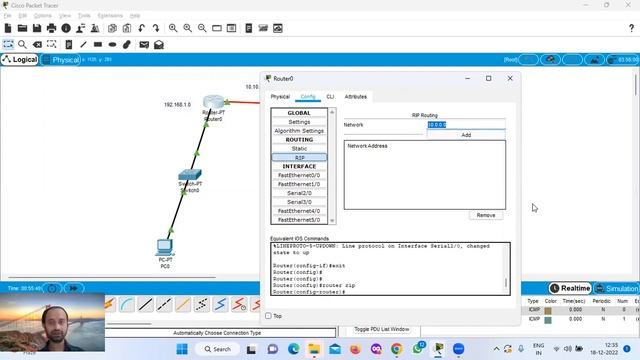Screen dimensions: 640x360
Task: Choose the Select tool
Action: point(8,44)
